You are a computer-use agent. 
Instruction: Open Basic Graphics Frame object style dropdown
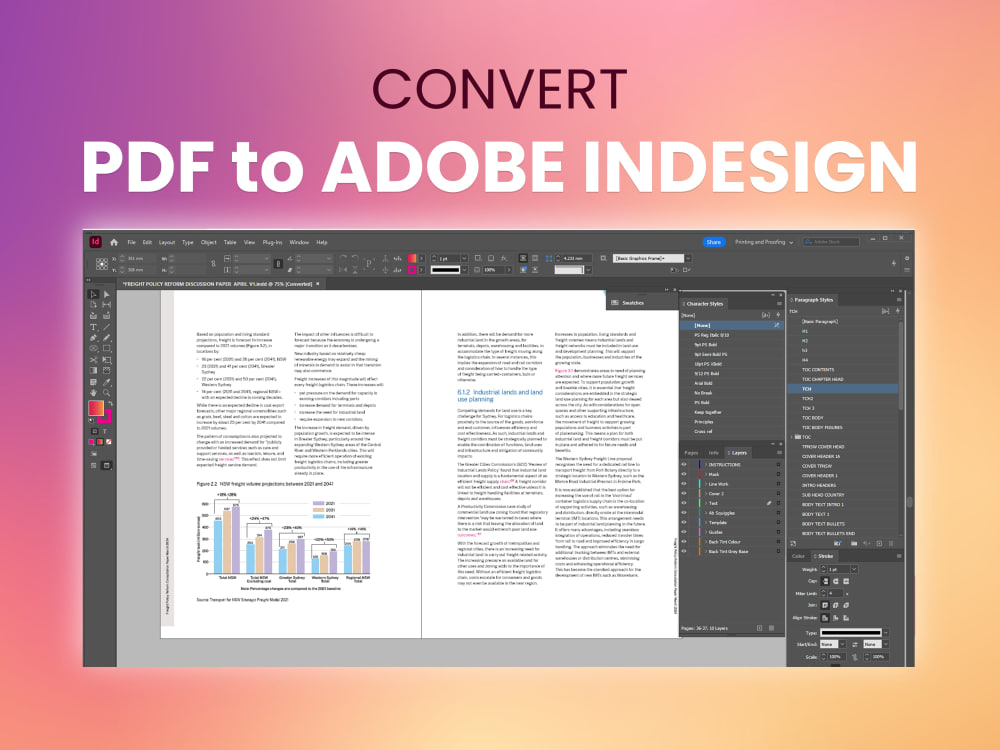click(x=688, y=258)
